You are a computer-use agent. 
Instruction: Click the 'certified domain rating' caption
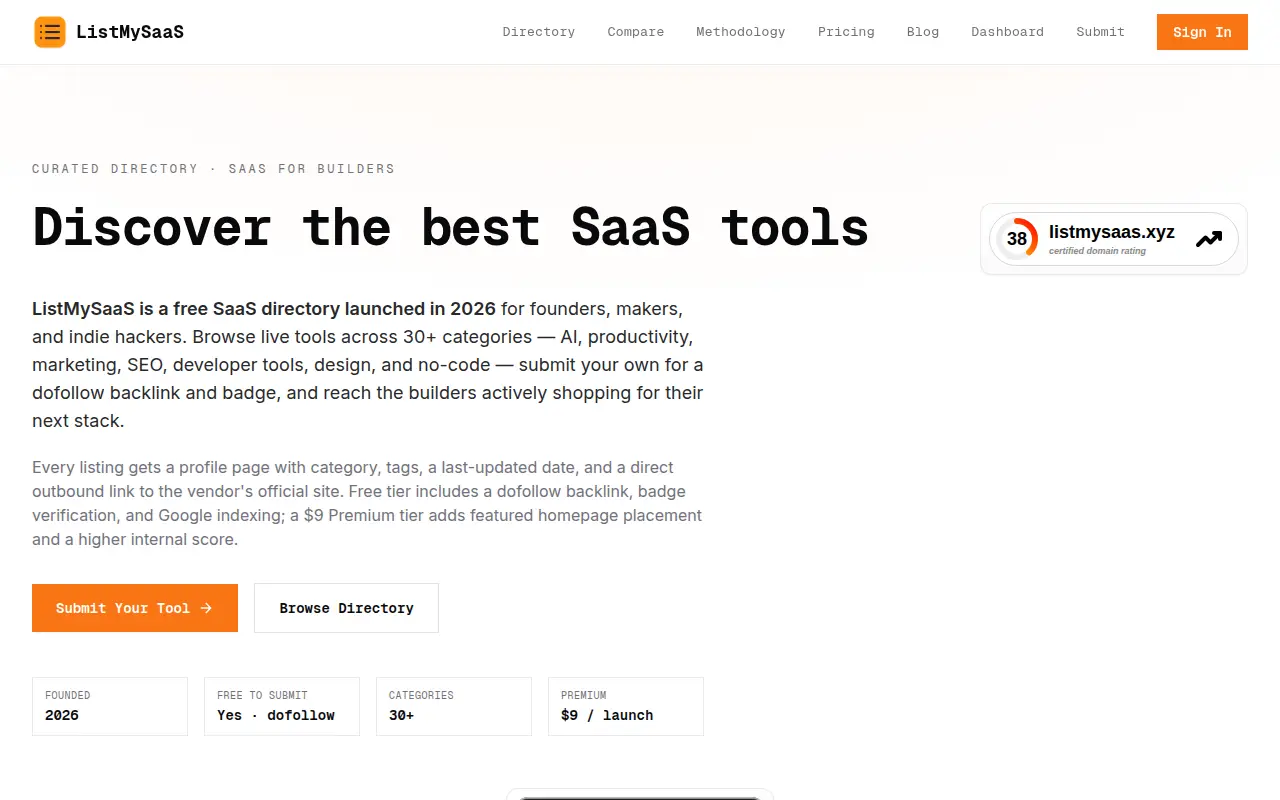click(1097, 251)
